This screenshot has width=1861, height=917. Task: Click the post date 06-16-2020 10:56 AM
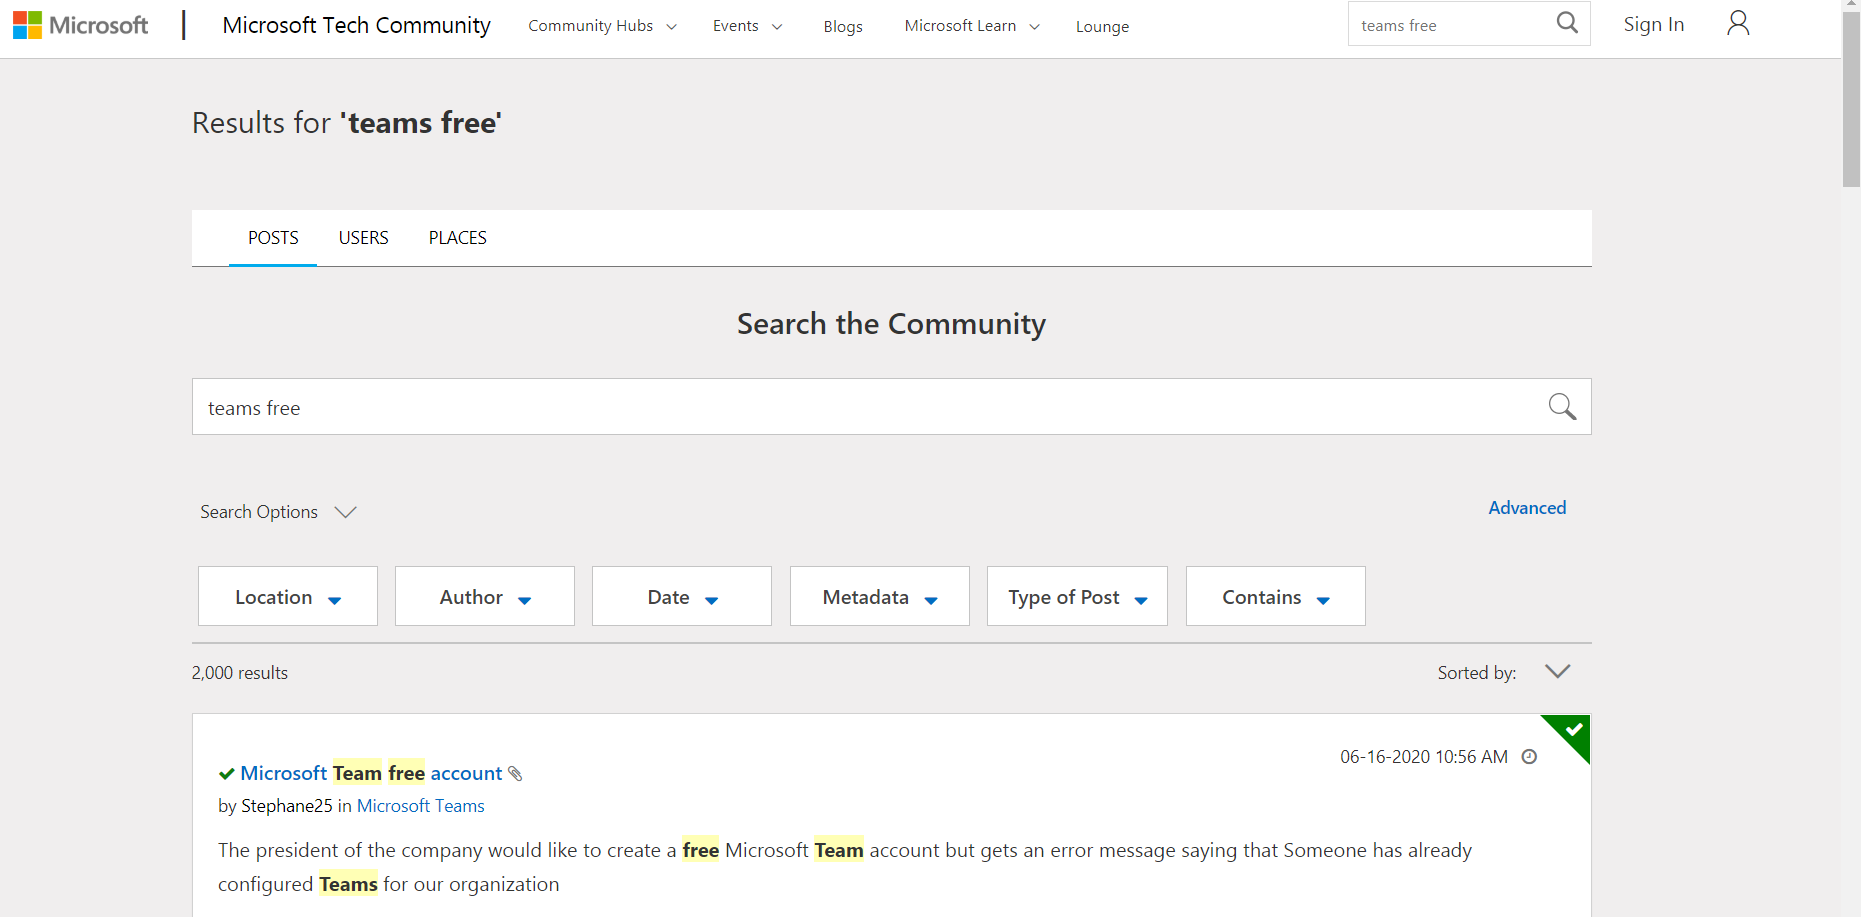(x=1424, y=757)
